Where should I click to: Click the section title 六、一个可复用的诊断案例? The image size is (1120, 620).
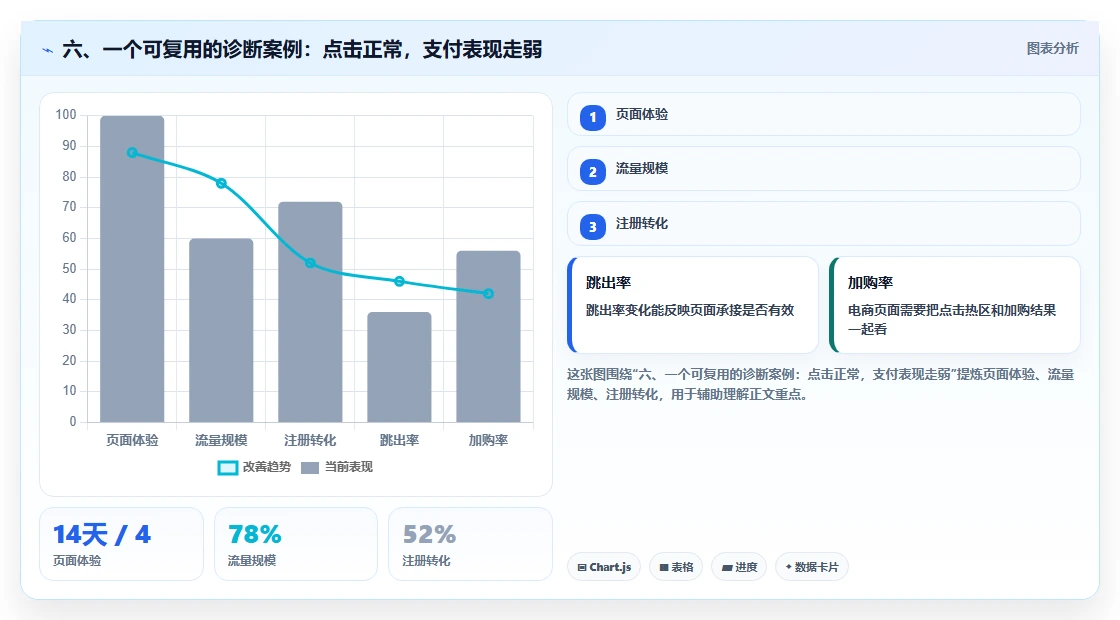click(x=302, y=50)
